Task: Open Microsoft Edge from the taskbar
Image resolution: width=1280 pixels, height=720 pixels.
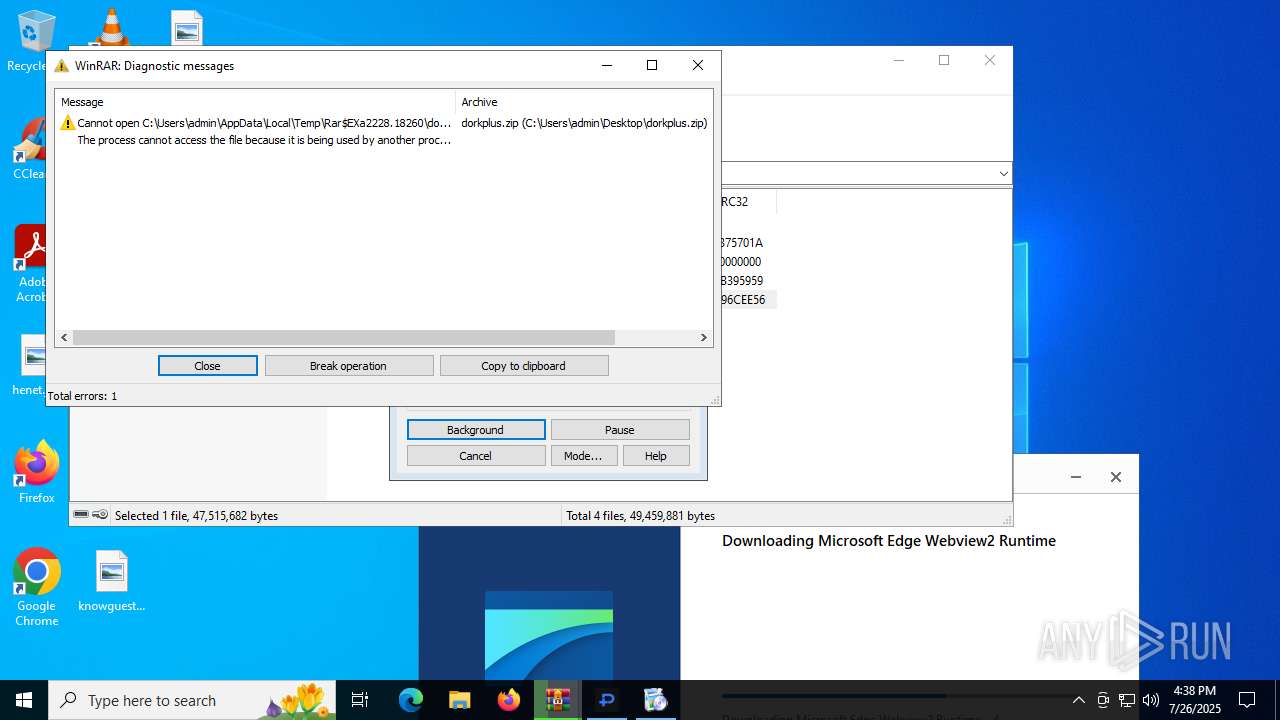Action: click(x=411, y=700)
